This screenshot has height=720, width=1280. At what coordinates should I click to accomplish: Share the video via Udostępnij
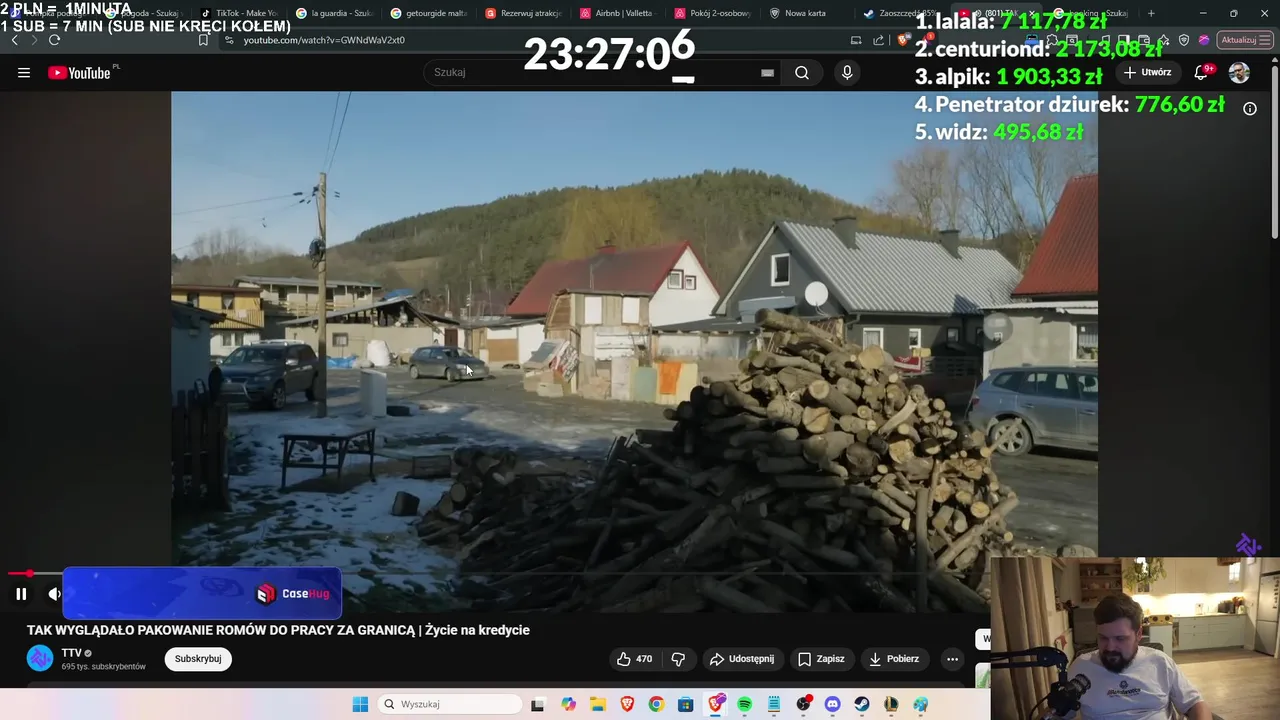742,659
